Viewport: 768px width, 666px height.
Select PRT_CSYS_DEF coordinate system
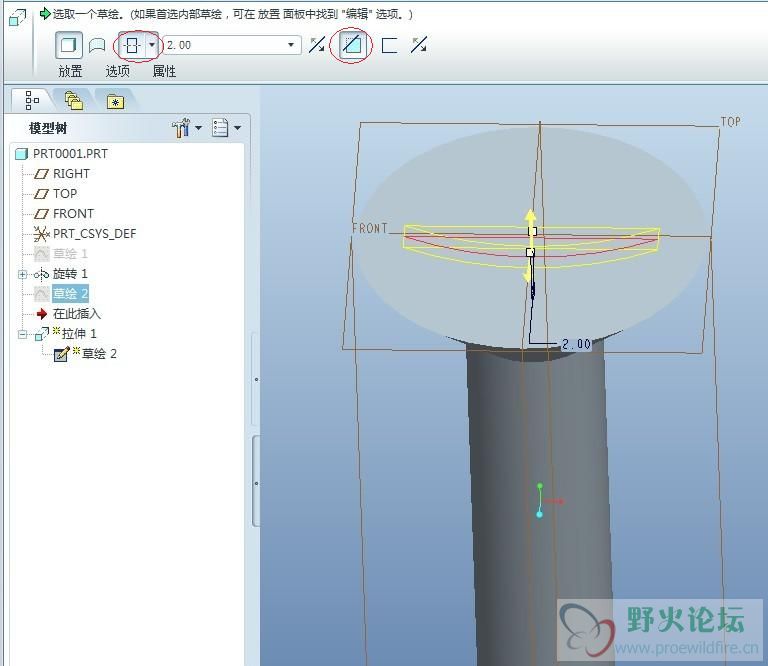click(x=85, y=234)
